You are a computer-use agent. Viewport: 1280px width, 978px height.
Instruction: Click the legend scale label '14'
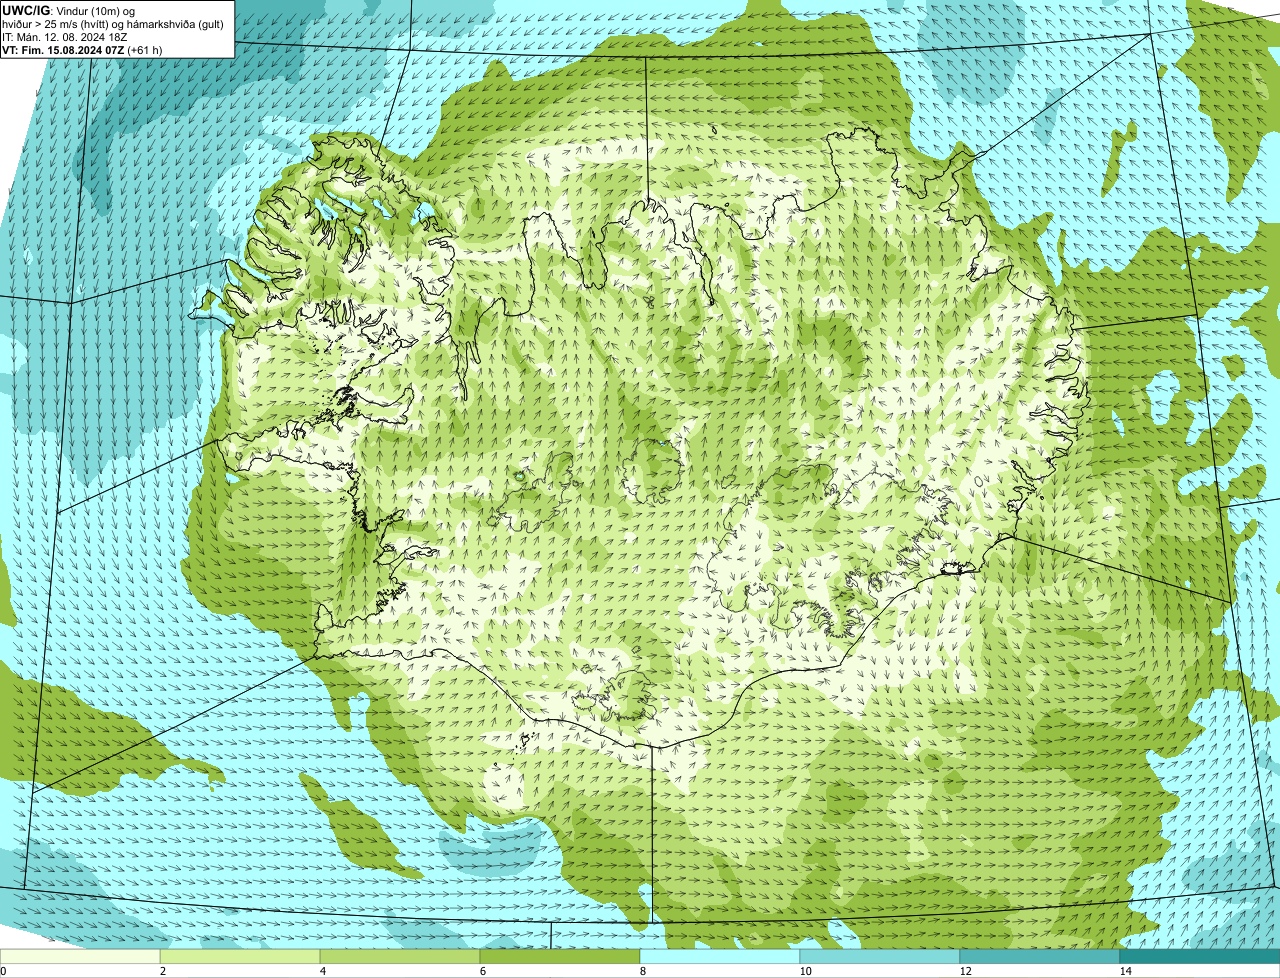pyautogui.click(x=1125, y=971)
